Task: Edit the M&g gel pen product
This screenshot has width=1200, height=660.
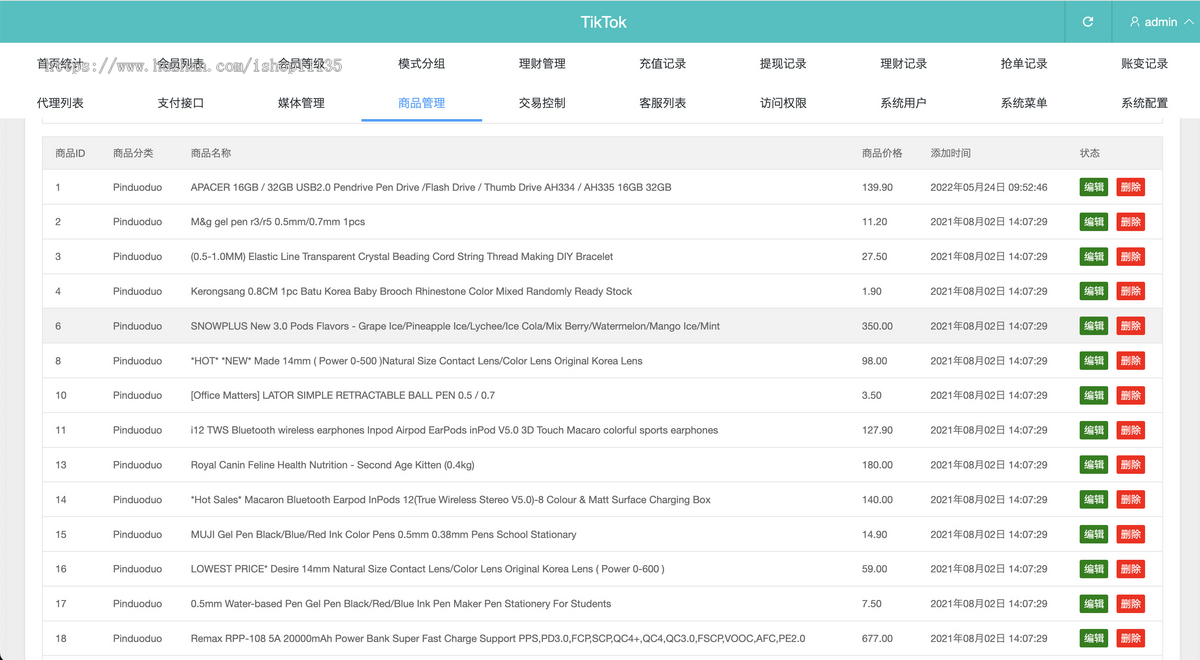Action: pyautogui.click(x=1094, y=222)
